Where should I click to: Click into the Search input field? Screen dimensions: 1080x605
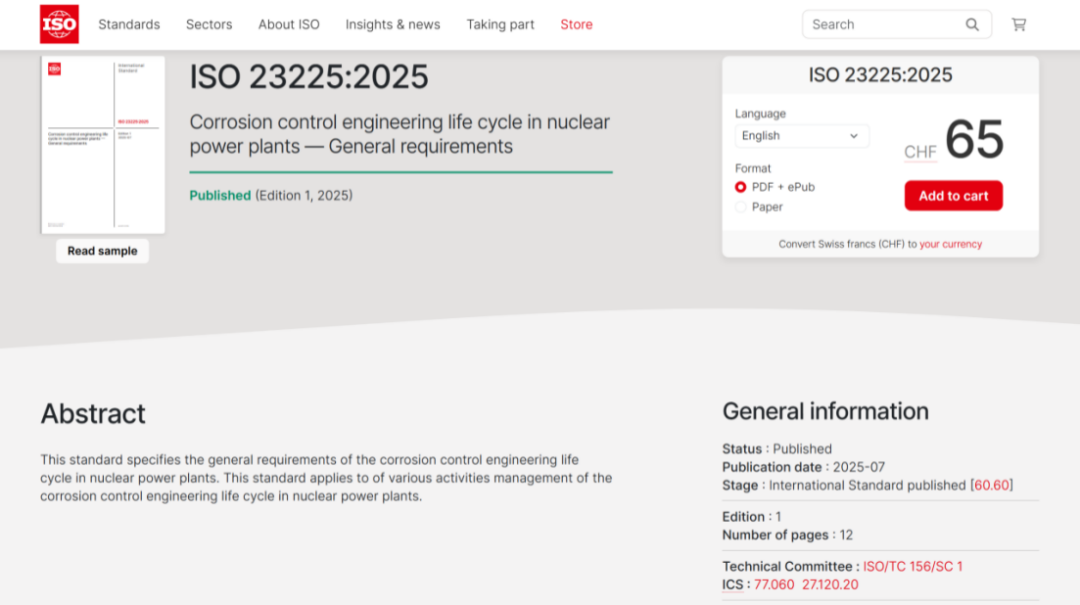pyautogui.click(x=880, y=25)
